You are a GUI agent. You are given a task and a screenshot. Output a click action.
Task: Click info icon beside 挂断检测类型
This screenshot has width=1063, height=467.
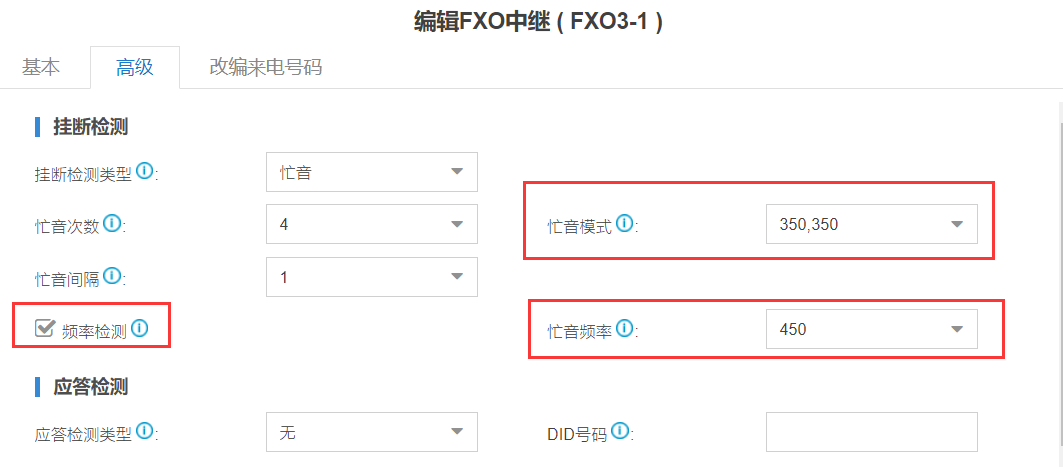tap(144, 171)
